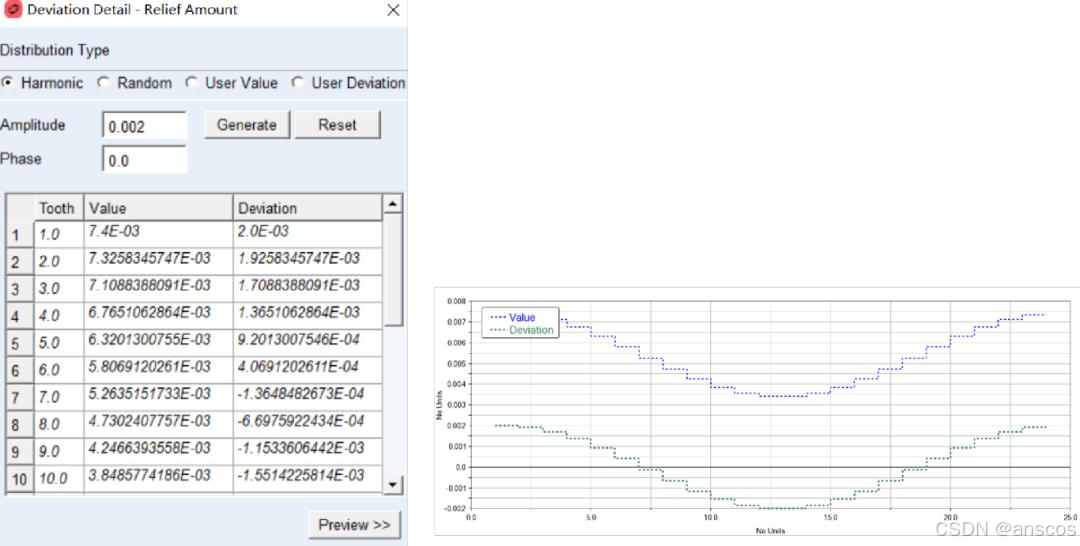Click the value cell 7.4E-03

(158, 235)
